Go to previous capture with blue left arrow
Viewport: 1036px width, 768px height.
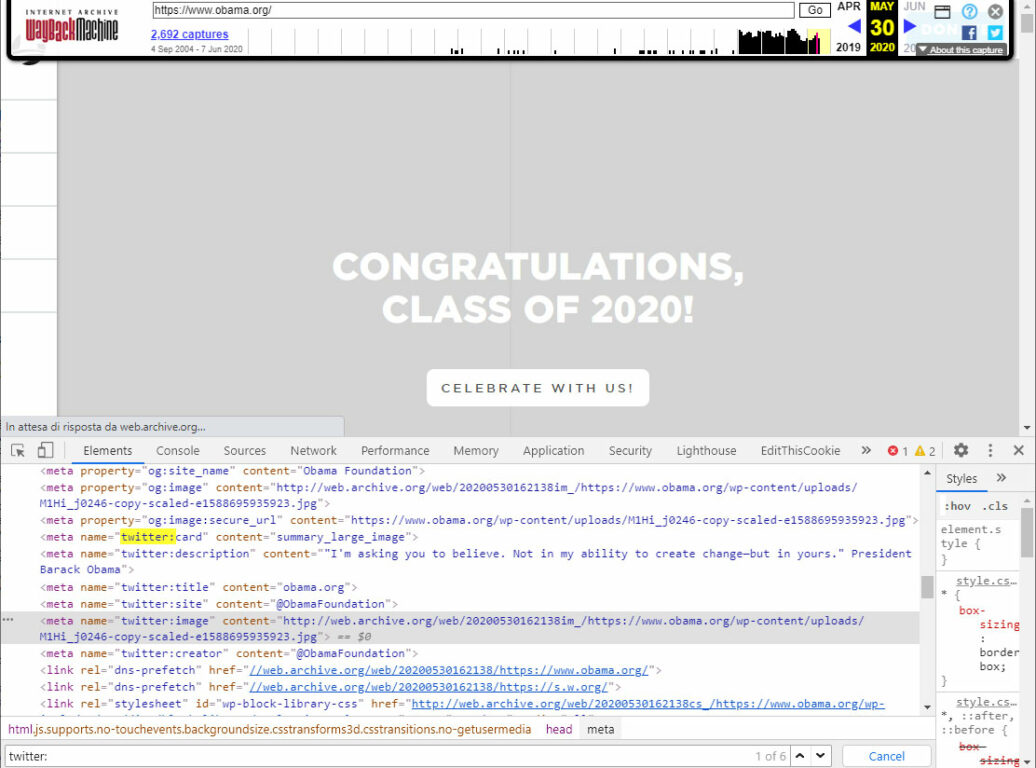pyautogui.click(x=854, y=26)
